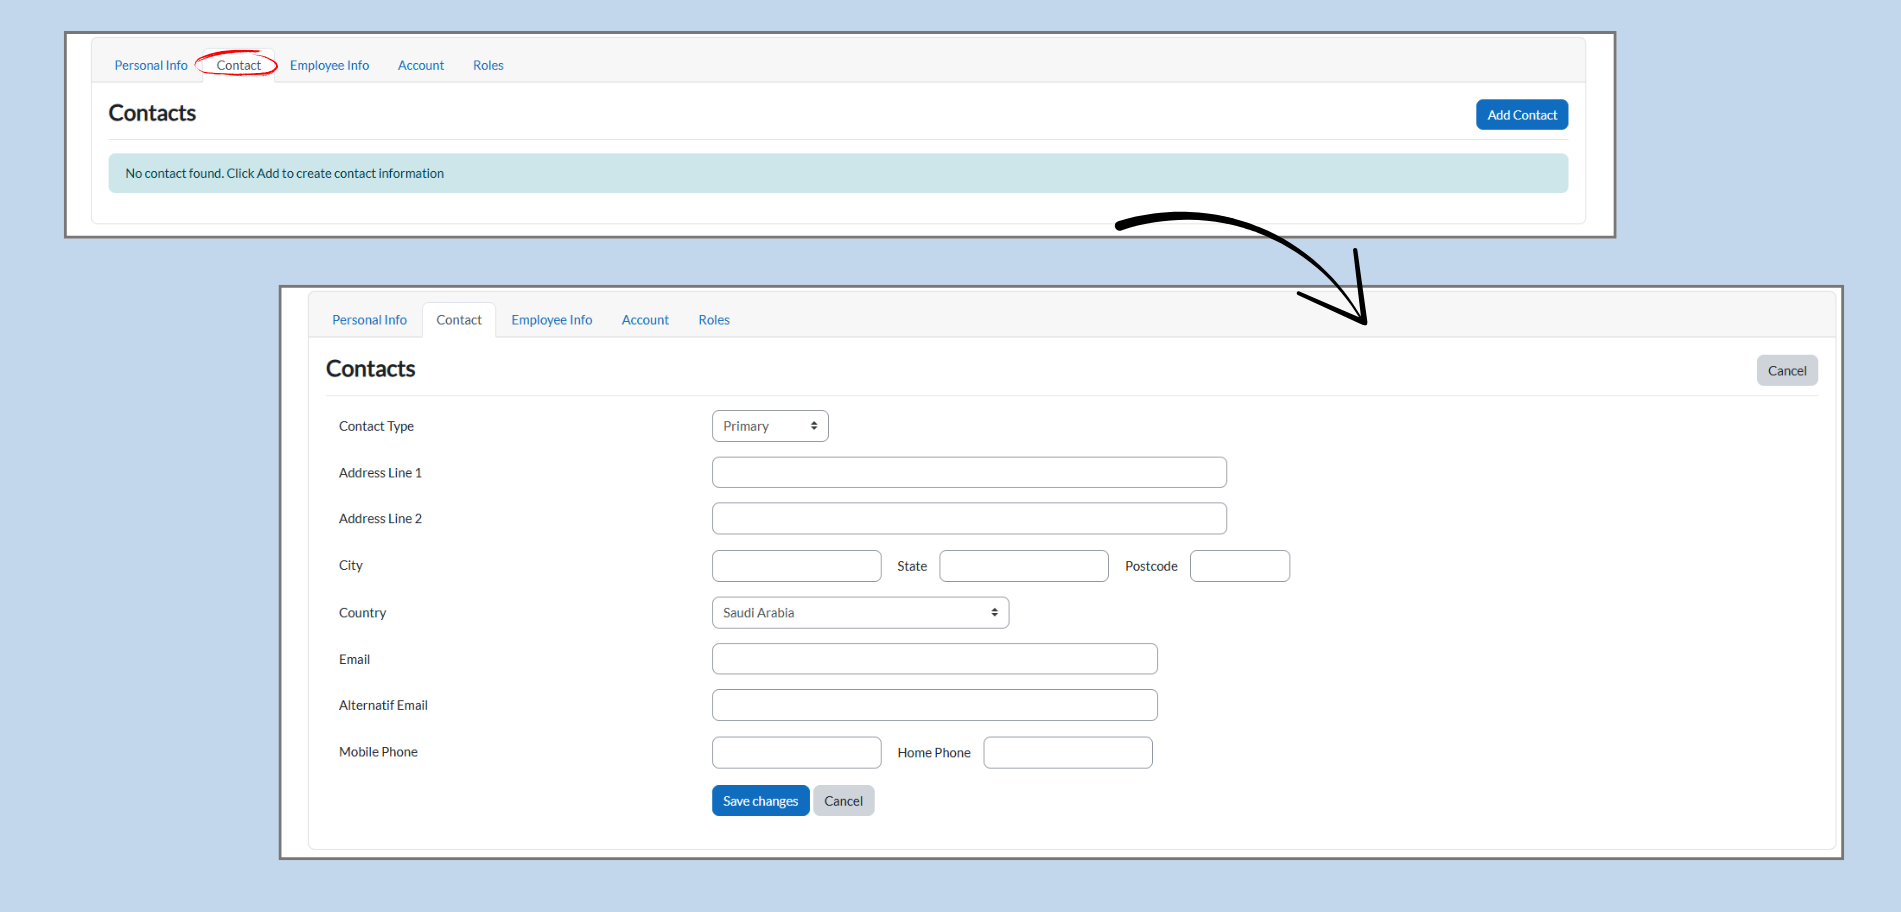Focus the Home Phone input field
This screenshot has width=1901, height=912.
(1067, 753)
